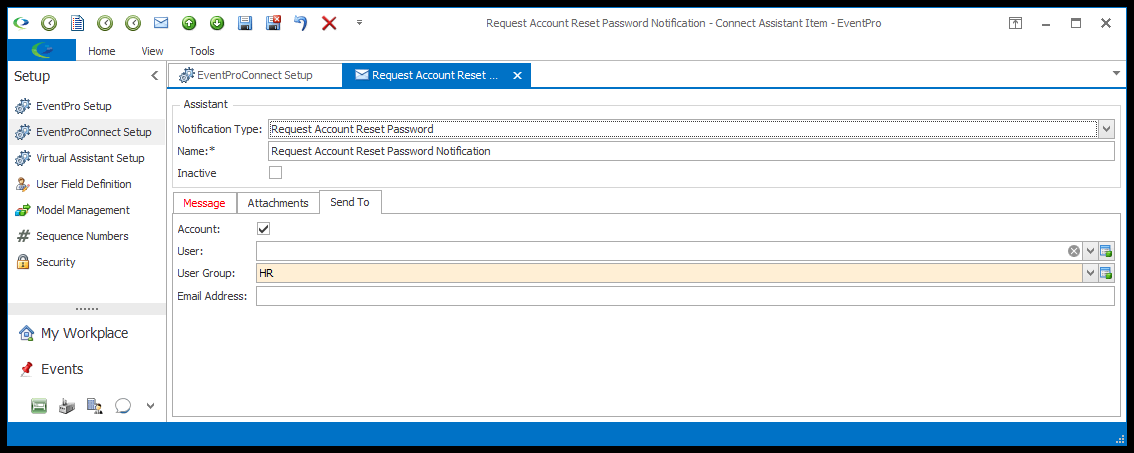Click the Save floppy disk icon
Screen dimensions: 1134x453
[x=245, y=23]
